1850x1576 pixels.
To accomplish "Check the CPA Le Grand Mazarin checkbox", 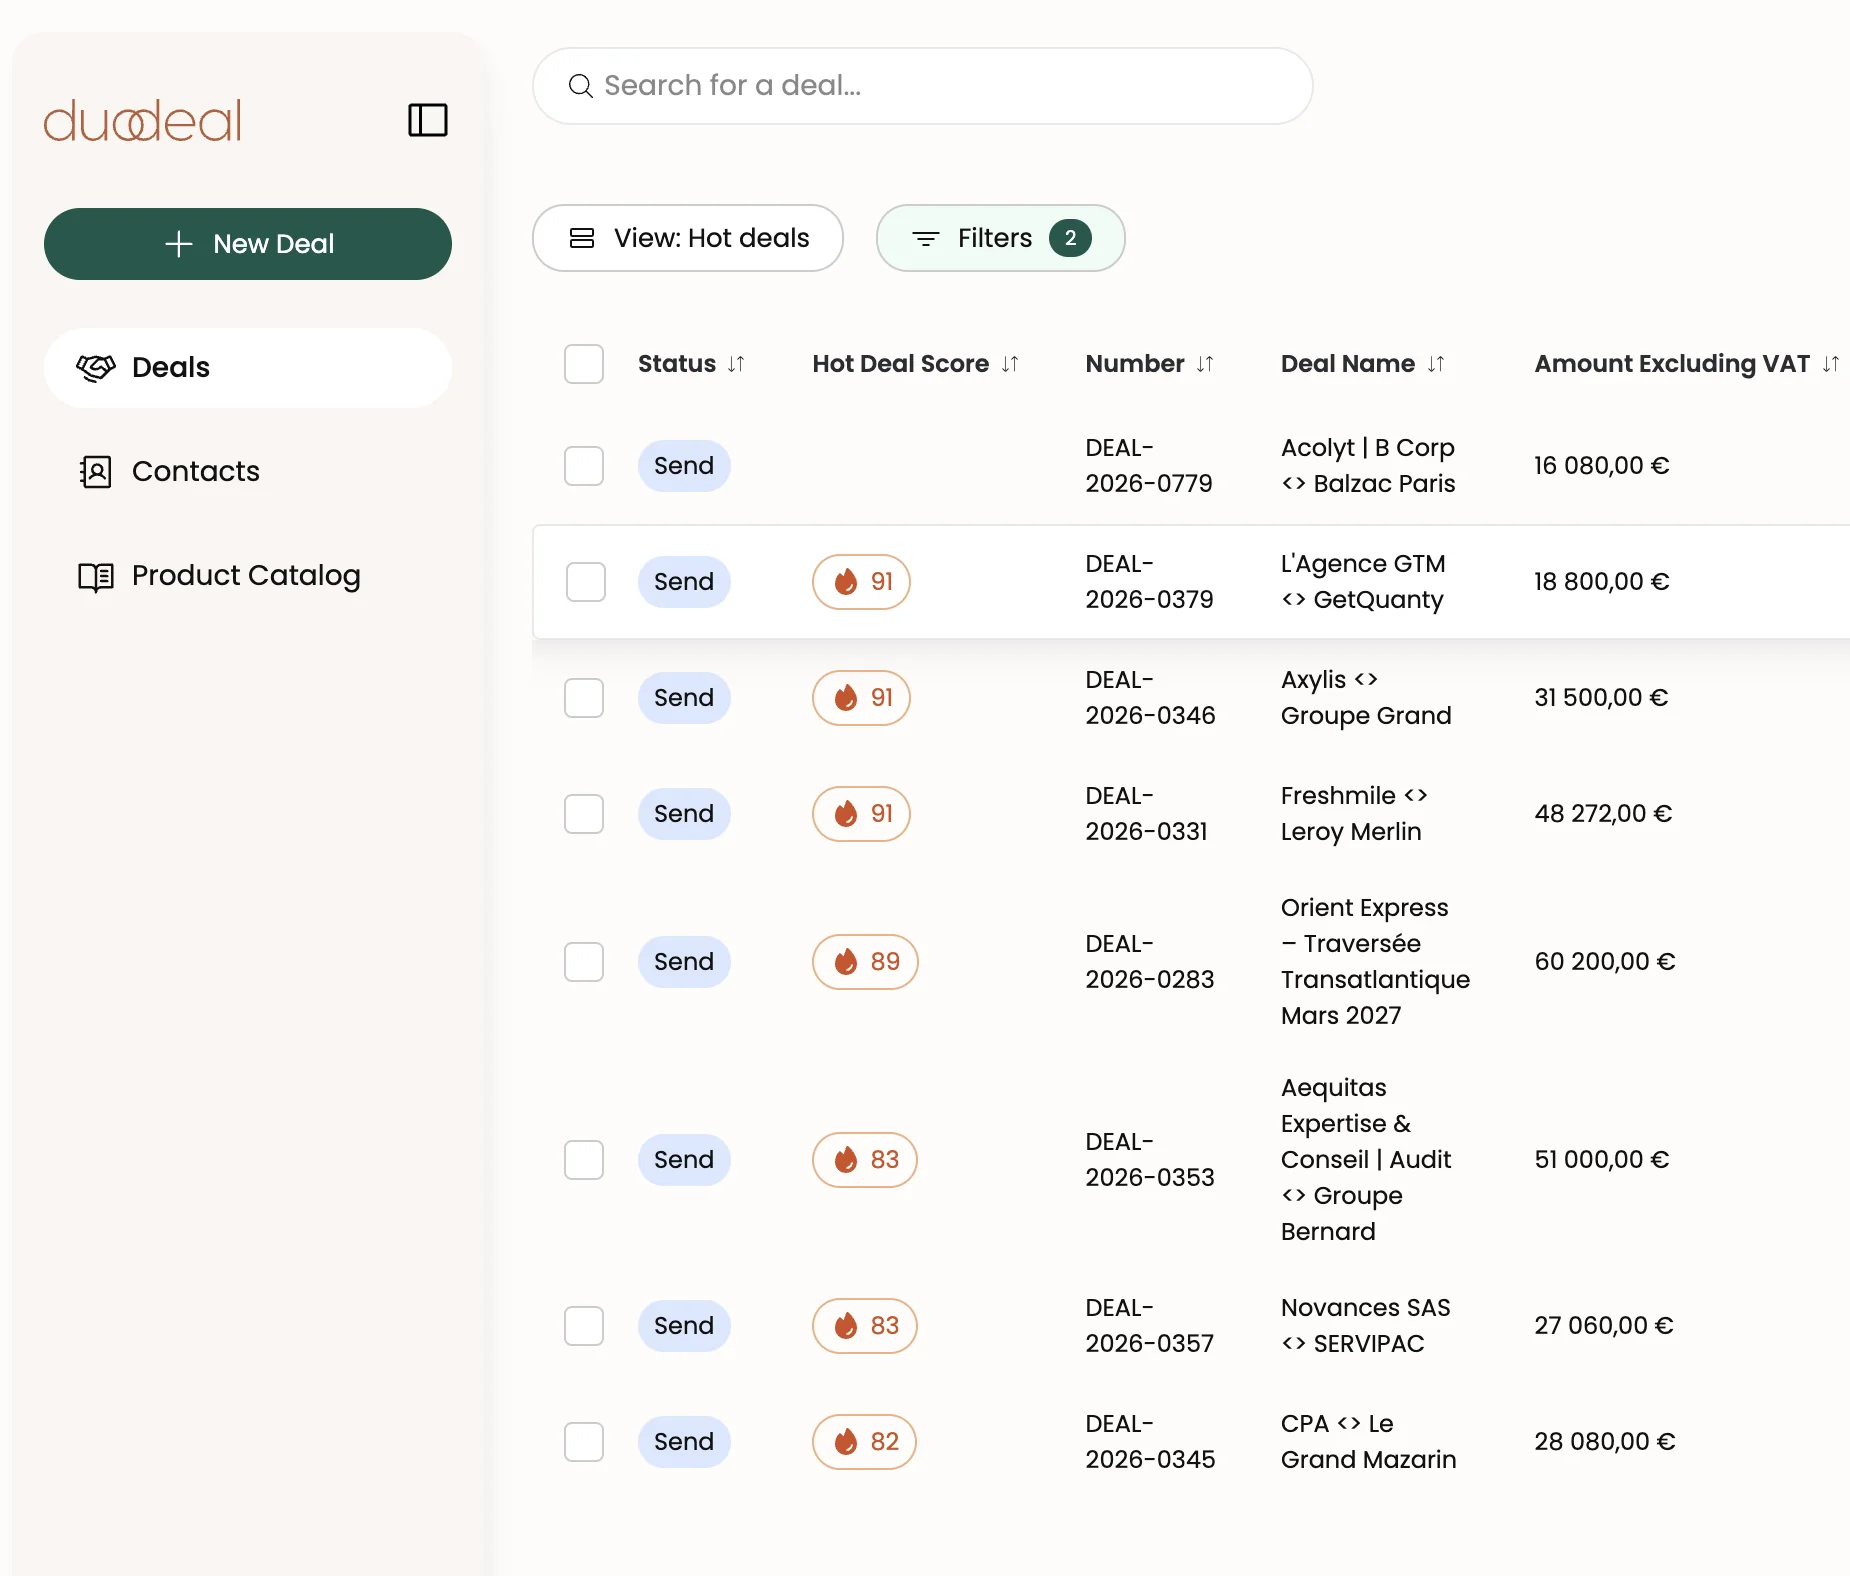I will click(584, 1442).
